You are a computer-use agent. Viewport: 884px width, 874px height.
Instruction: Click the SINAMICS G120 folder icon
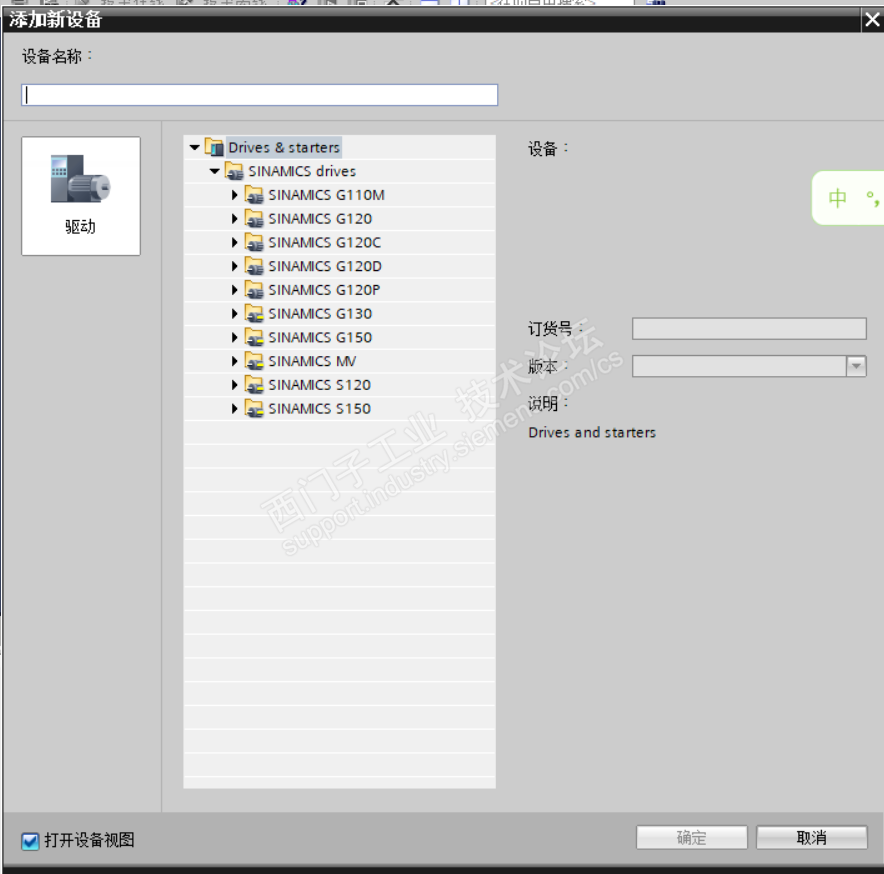[x=254, y=218]
